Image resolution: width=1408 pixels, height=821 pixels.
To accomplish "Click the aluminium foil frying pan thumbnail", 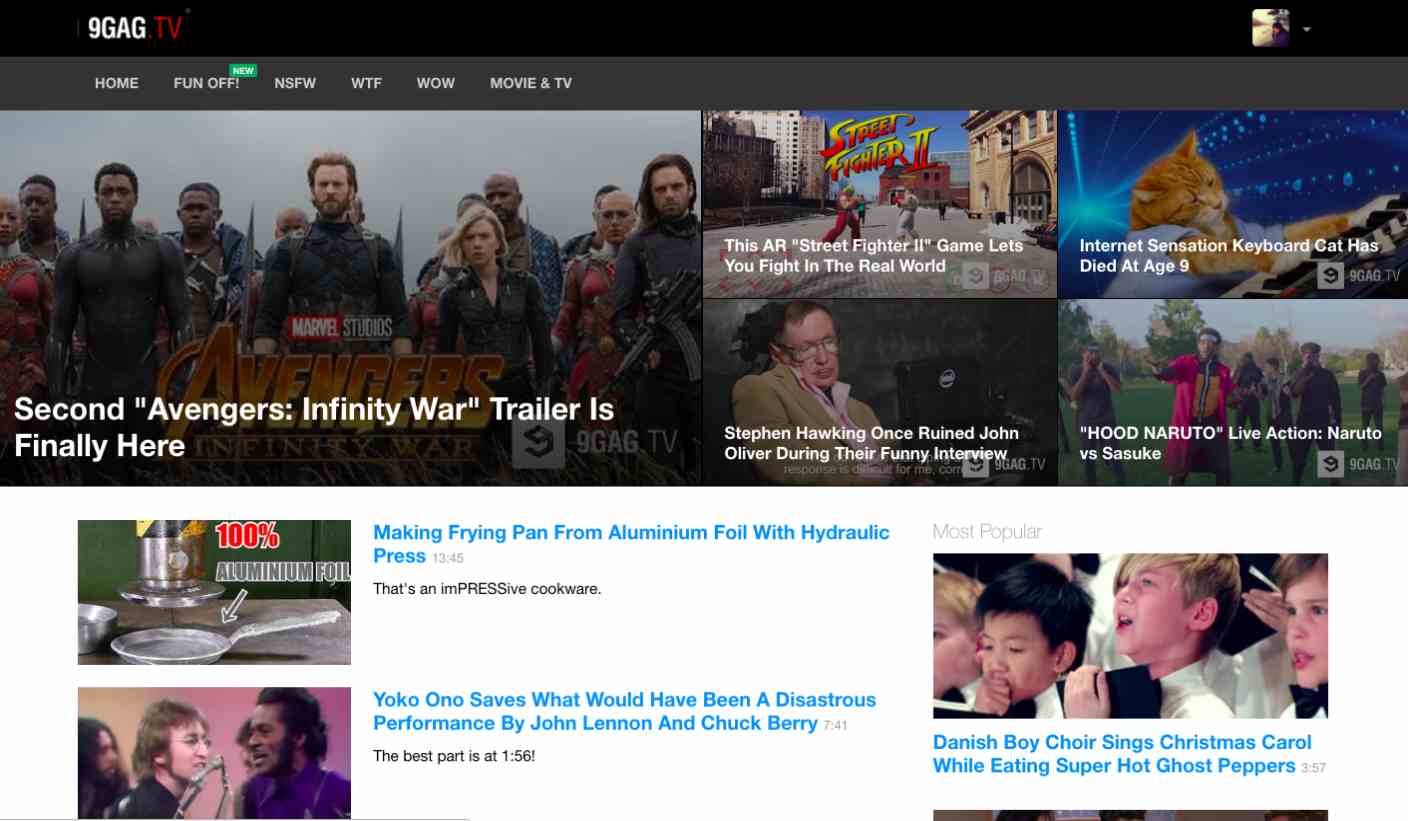I will (214, 592).
